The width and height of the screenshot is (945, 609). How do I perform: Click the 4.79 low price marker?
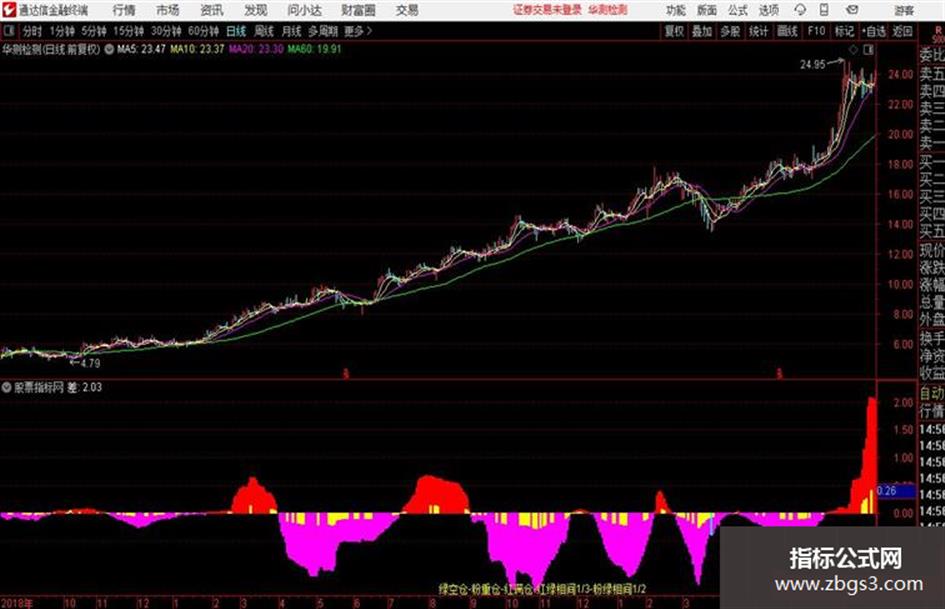tap(90, 364)
